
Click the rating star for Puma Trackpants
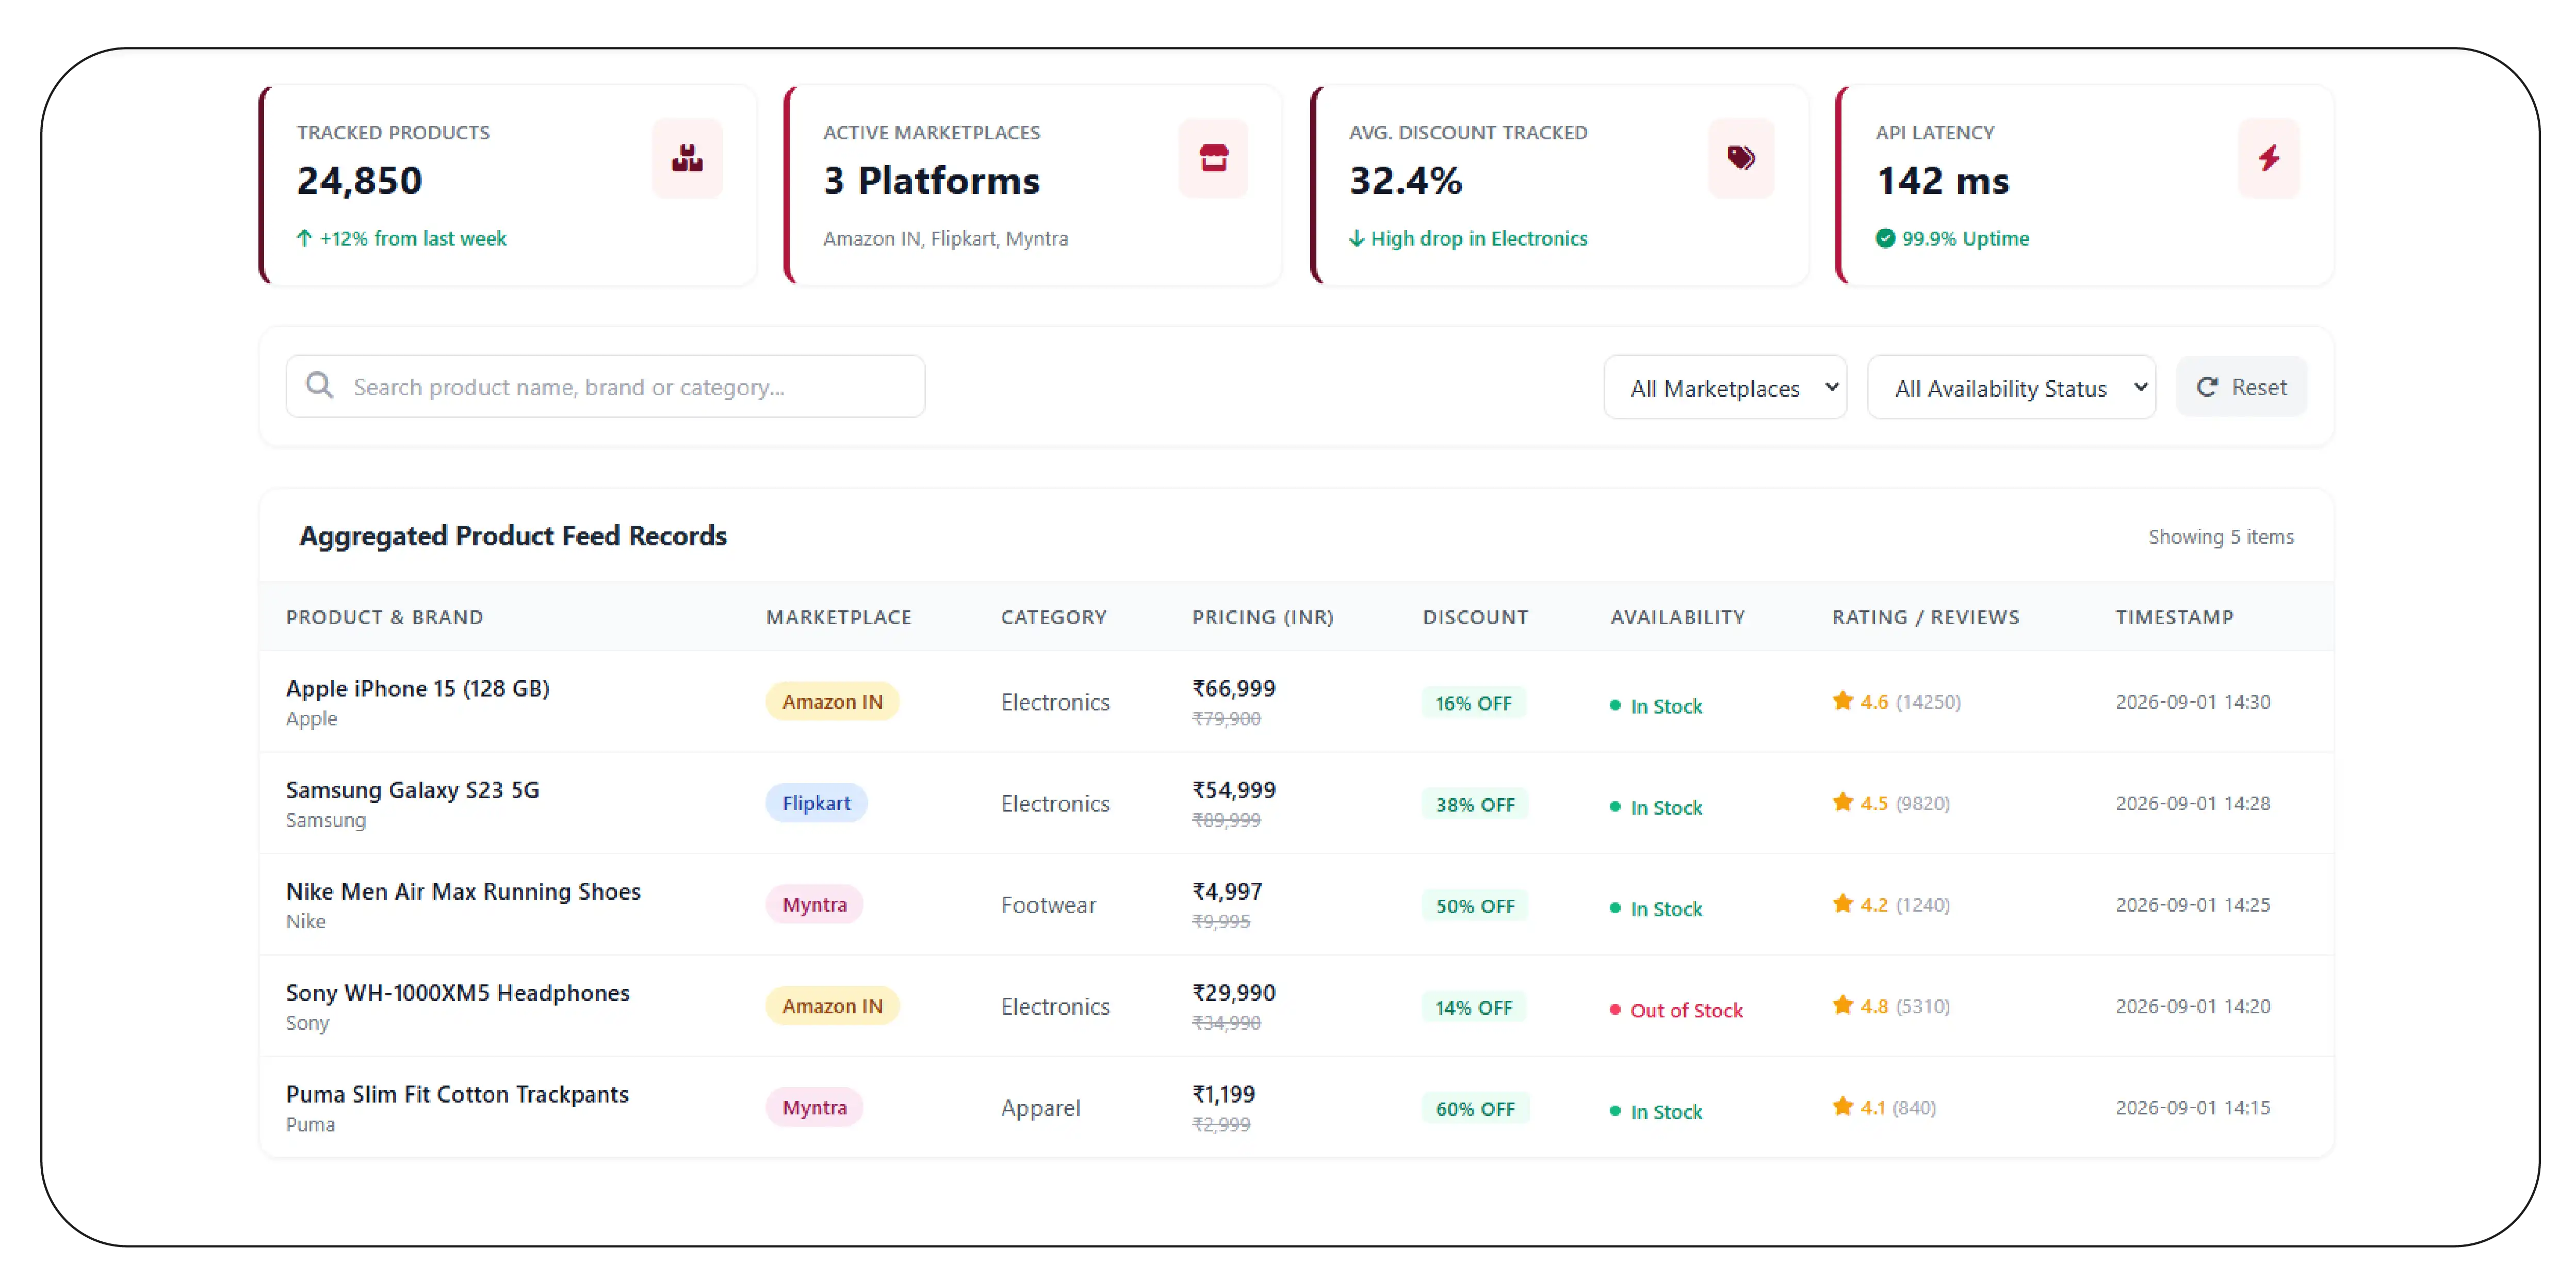coord(1843,1107)
